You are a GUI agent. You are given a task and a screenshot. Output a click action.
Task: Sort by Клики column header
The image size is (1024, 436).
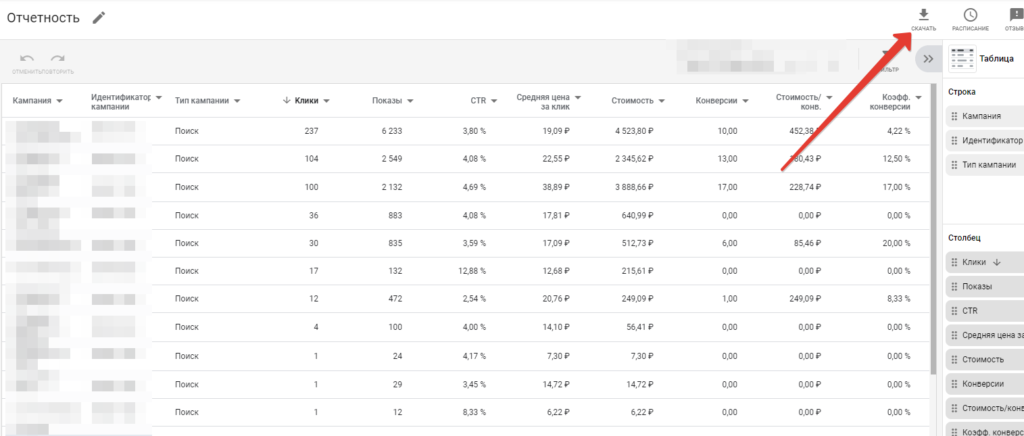(307, 101)
